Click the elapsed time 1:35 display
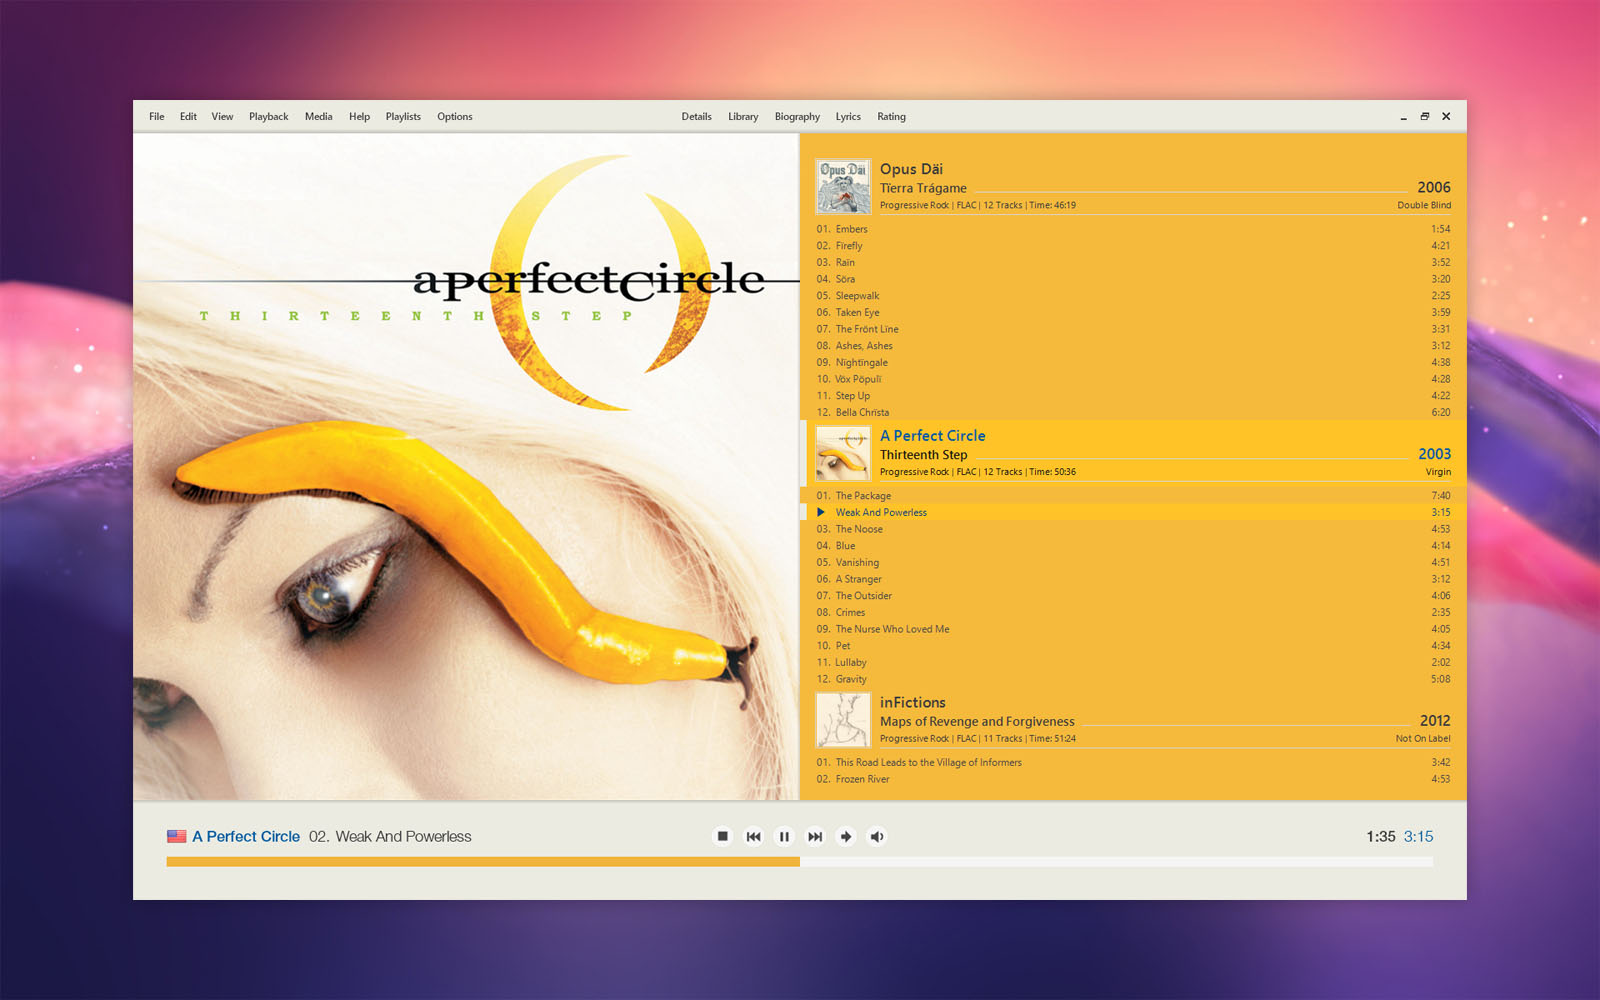 tap(1380, 836)
